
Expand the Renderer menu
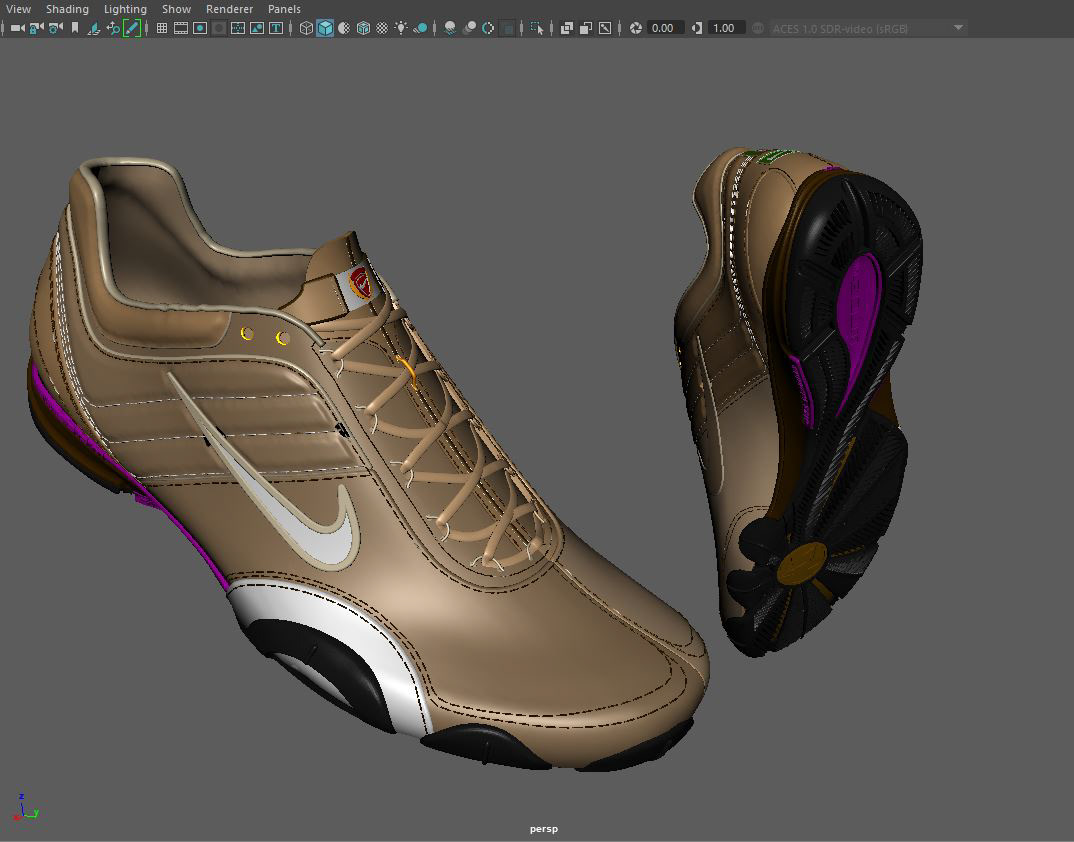click(229, 9)
